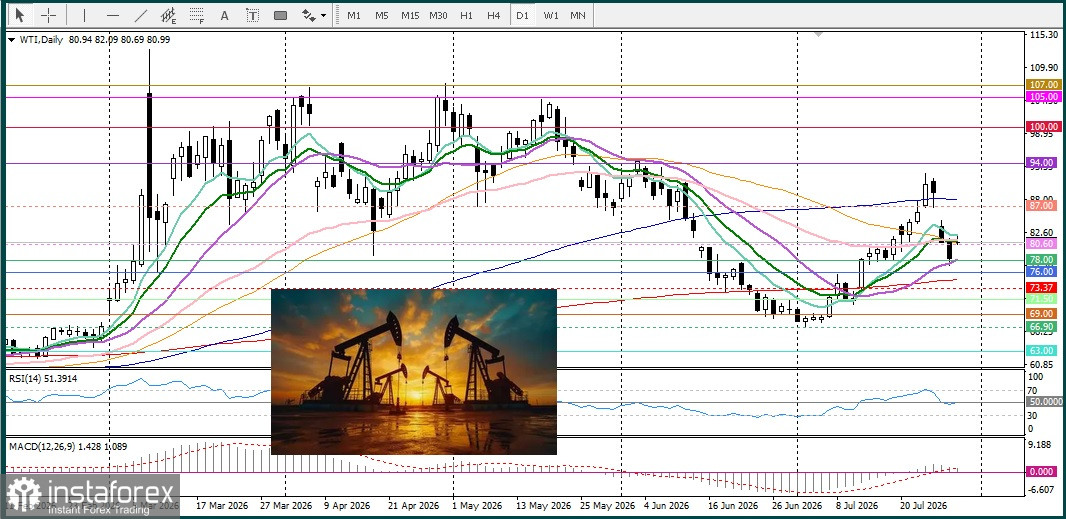The height and width of the screenshot is (519, 1066).
Task: Click the oil pumpjacks sunset image
Action: point(413,371)
